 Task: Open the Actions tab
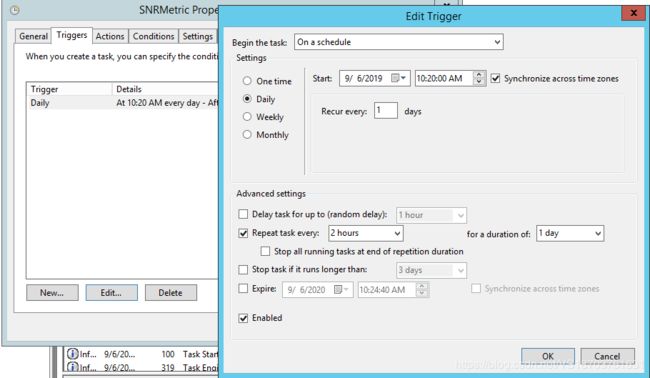(110, 36)
